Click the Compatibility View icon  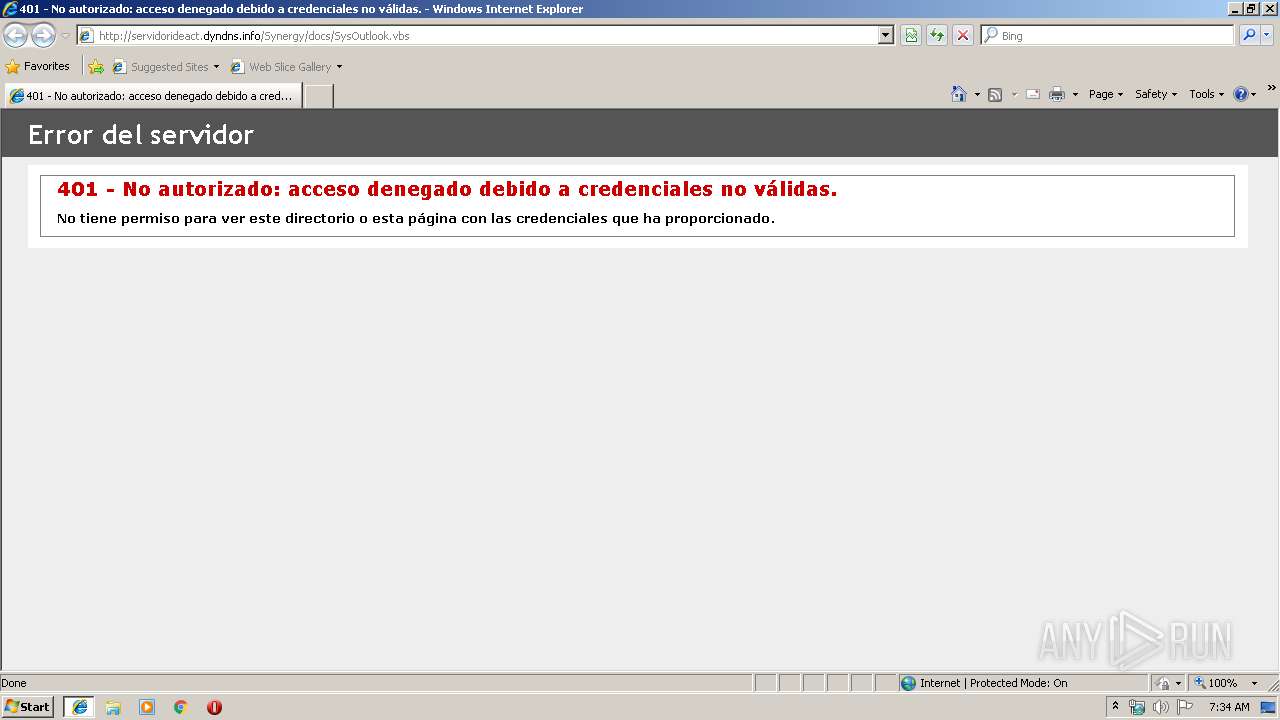911,35
